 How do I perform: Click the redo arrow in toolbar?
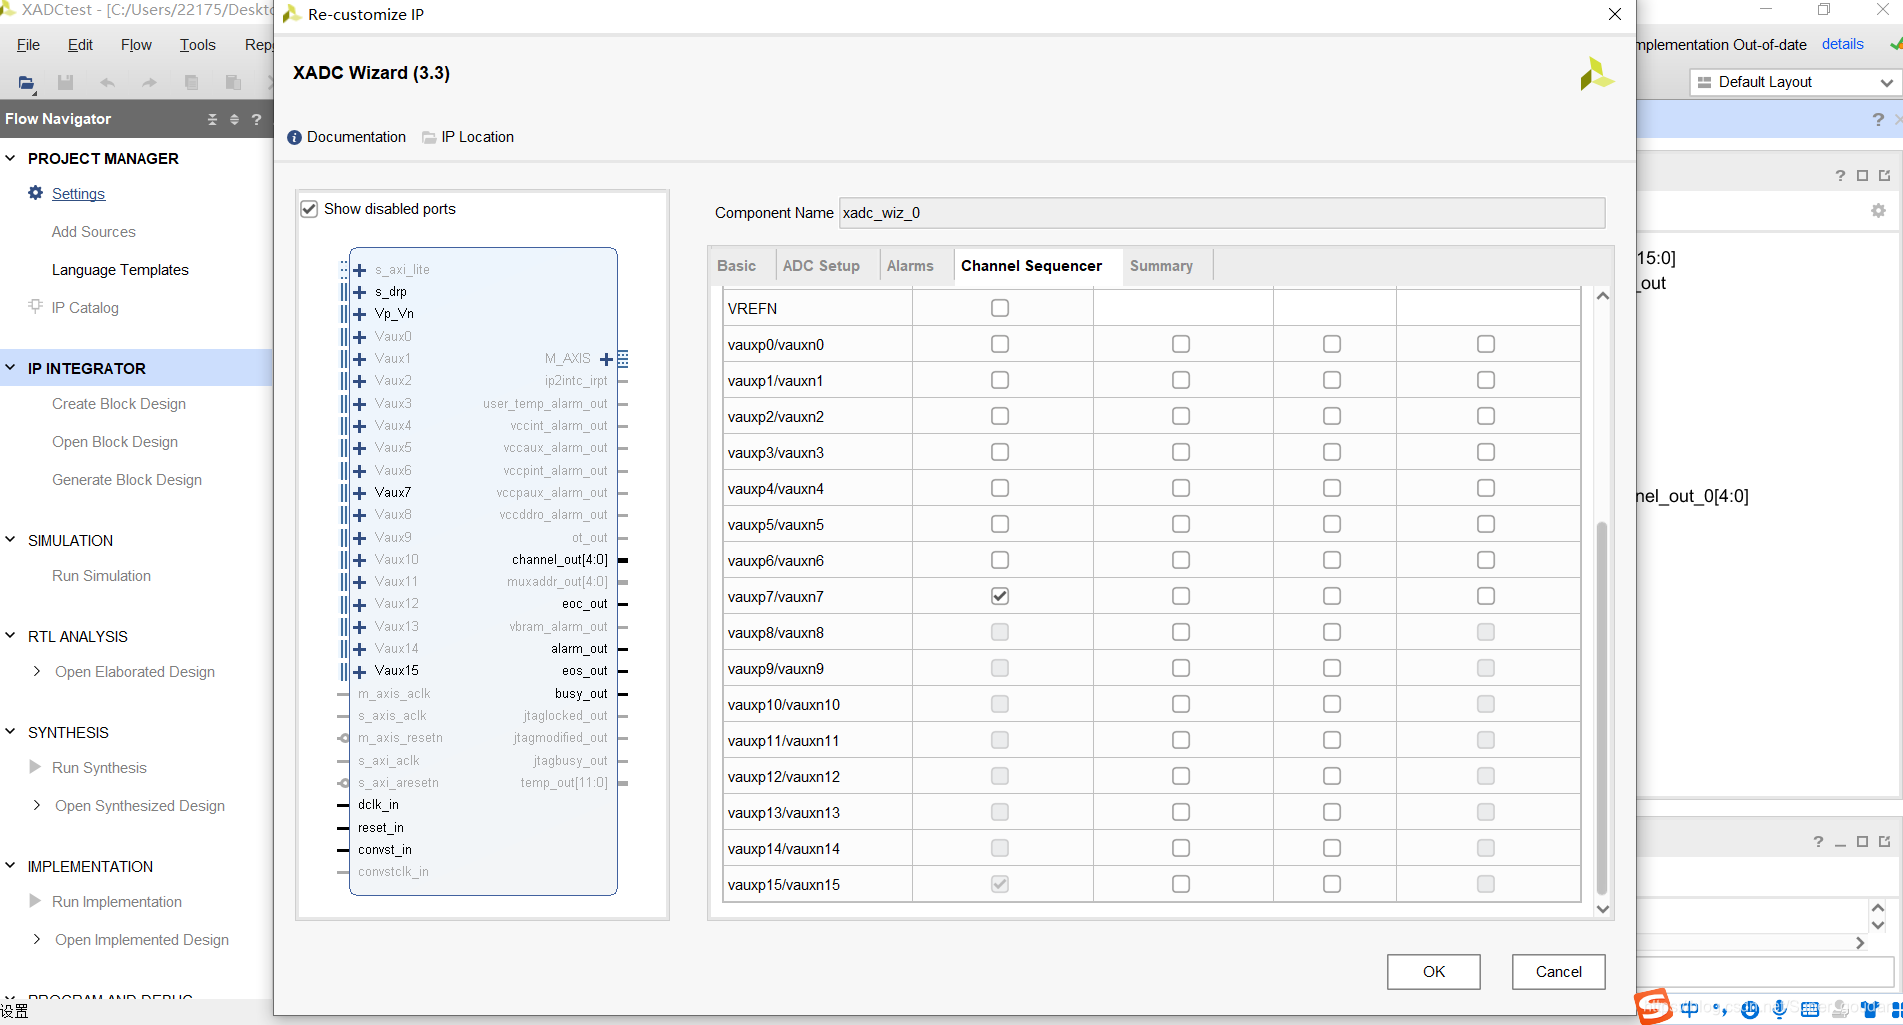click(149, 83)
